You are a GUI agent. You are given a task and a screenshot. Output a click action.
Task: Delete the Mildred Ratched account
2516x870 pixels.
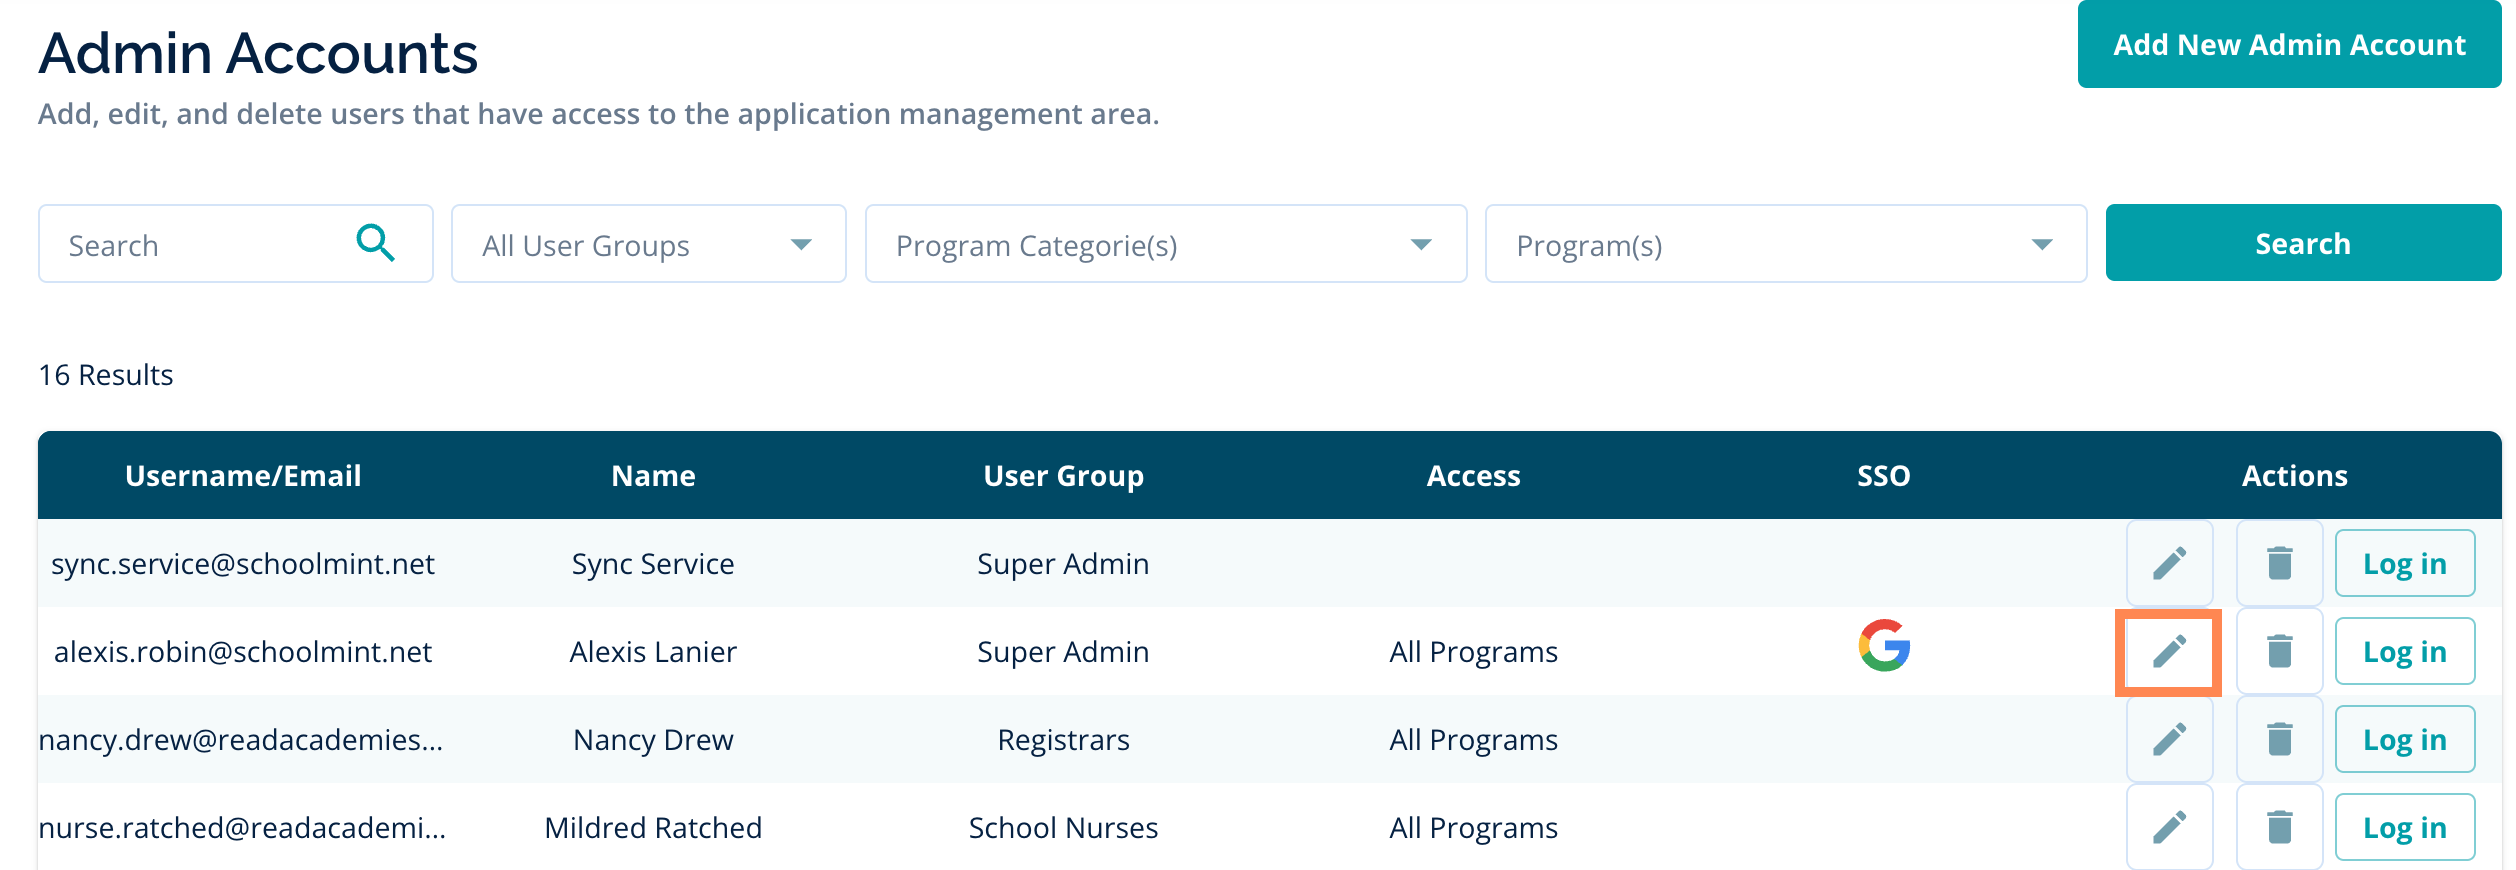(x=2279, y=827)
